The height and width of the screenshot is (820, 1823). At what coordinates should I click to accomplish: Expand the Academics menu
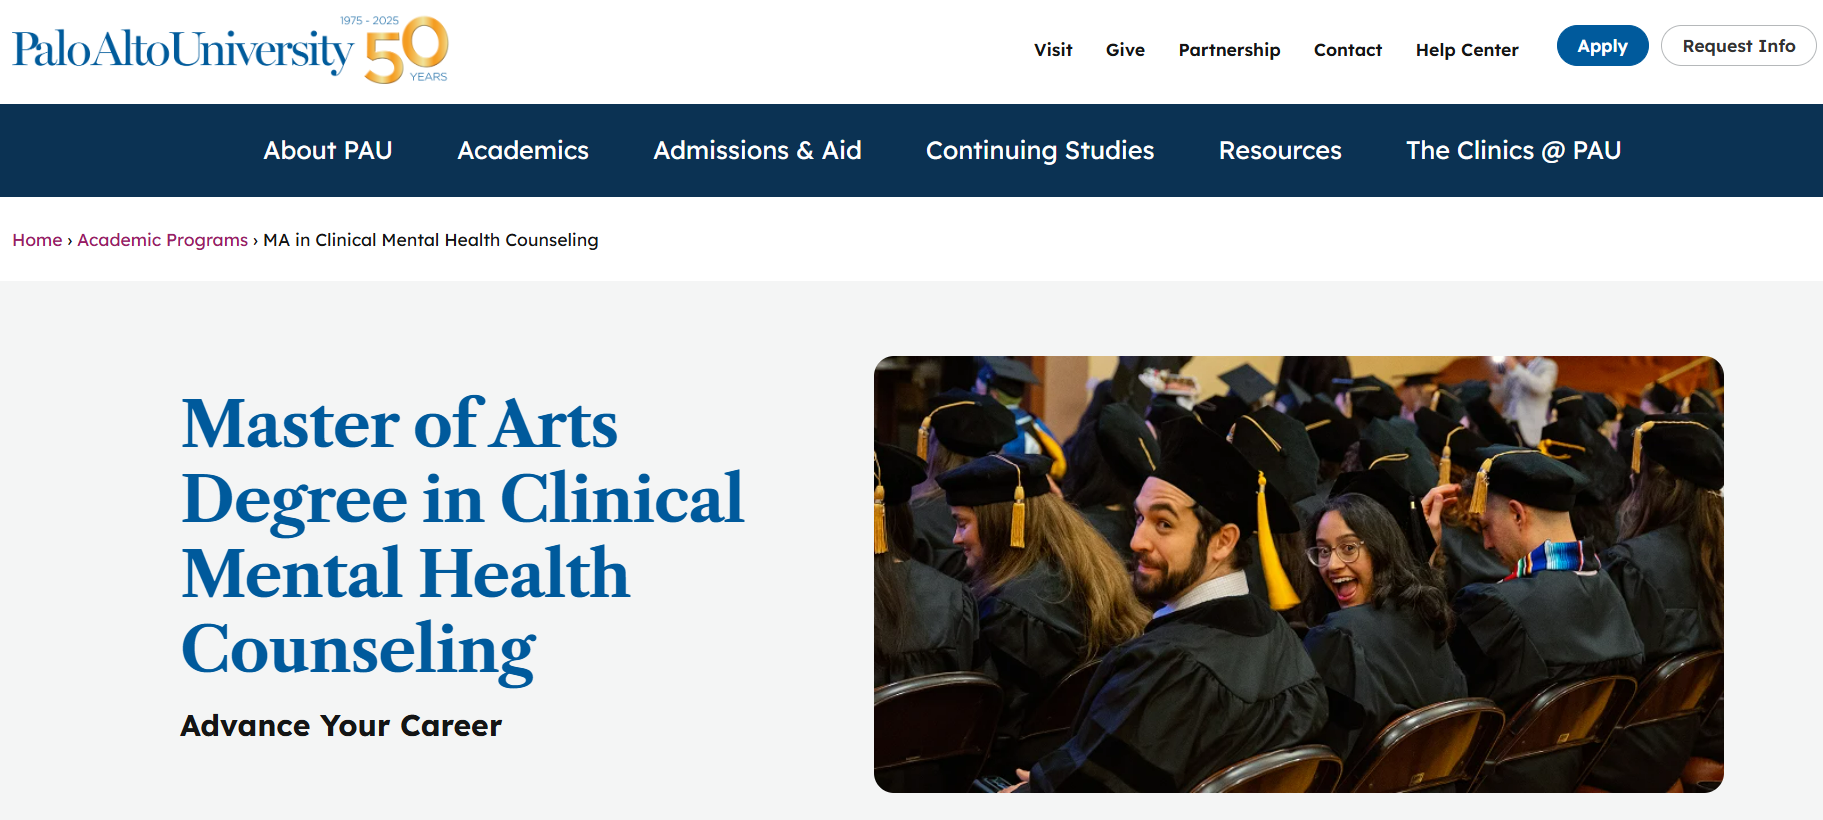pos(523,150)
